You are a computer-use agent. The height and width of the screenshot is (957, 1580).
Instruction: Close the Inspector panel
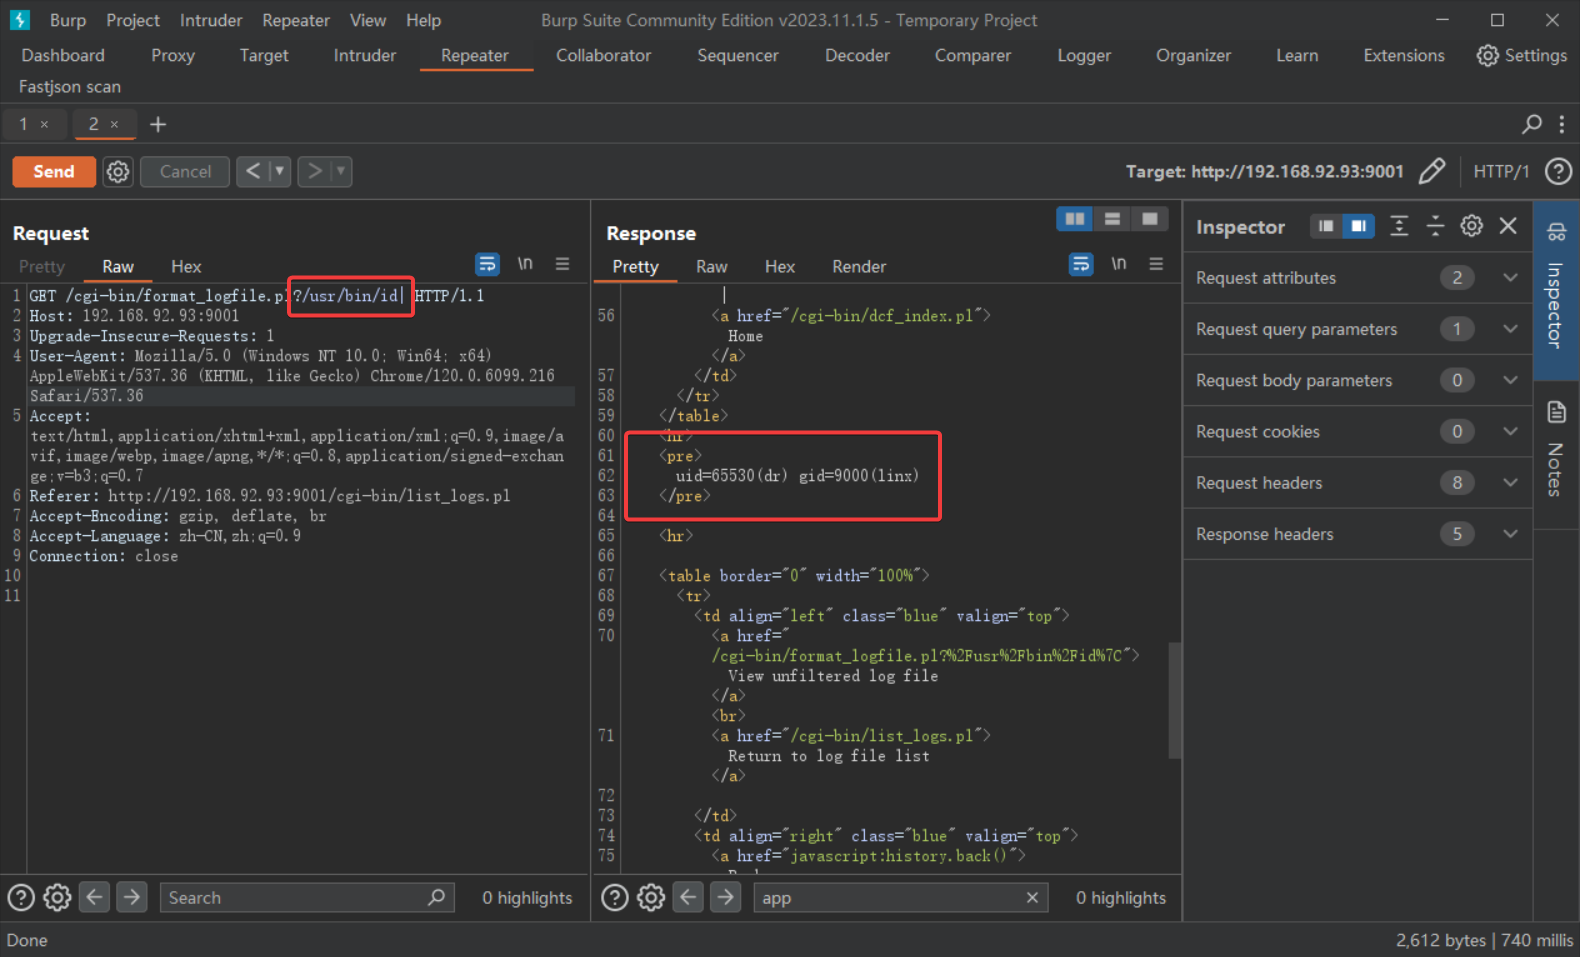click(1508, 226)
